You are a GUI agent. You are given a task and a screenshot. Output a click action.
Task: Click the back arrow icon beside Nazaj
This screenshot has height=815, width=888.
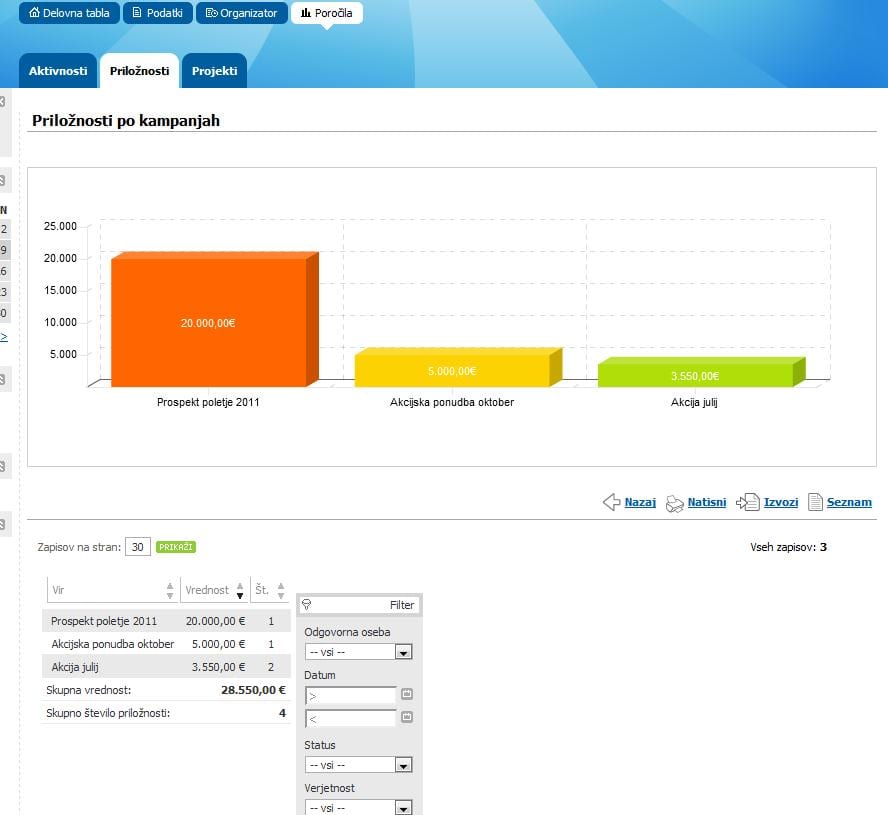[611, 502]
